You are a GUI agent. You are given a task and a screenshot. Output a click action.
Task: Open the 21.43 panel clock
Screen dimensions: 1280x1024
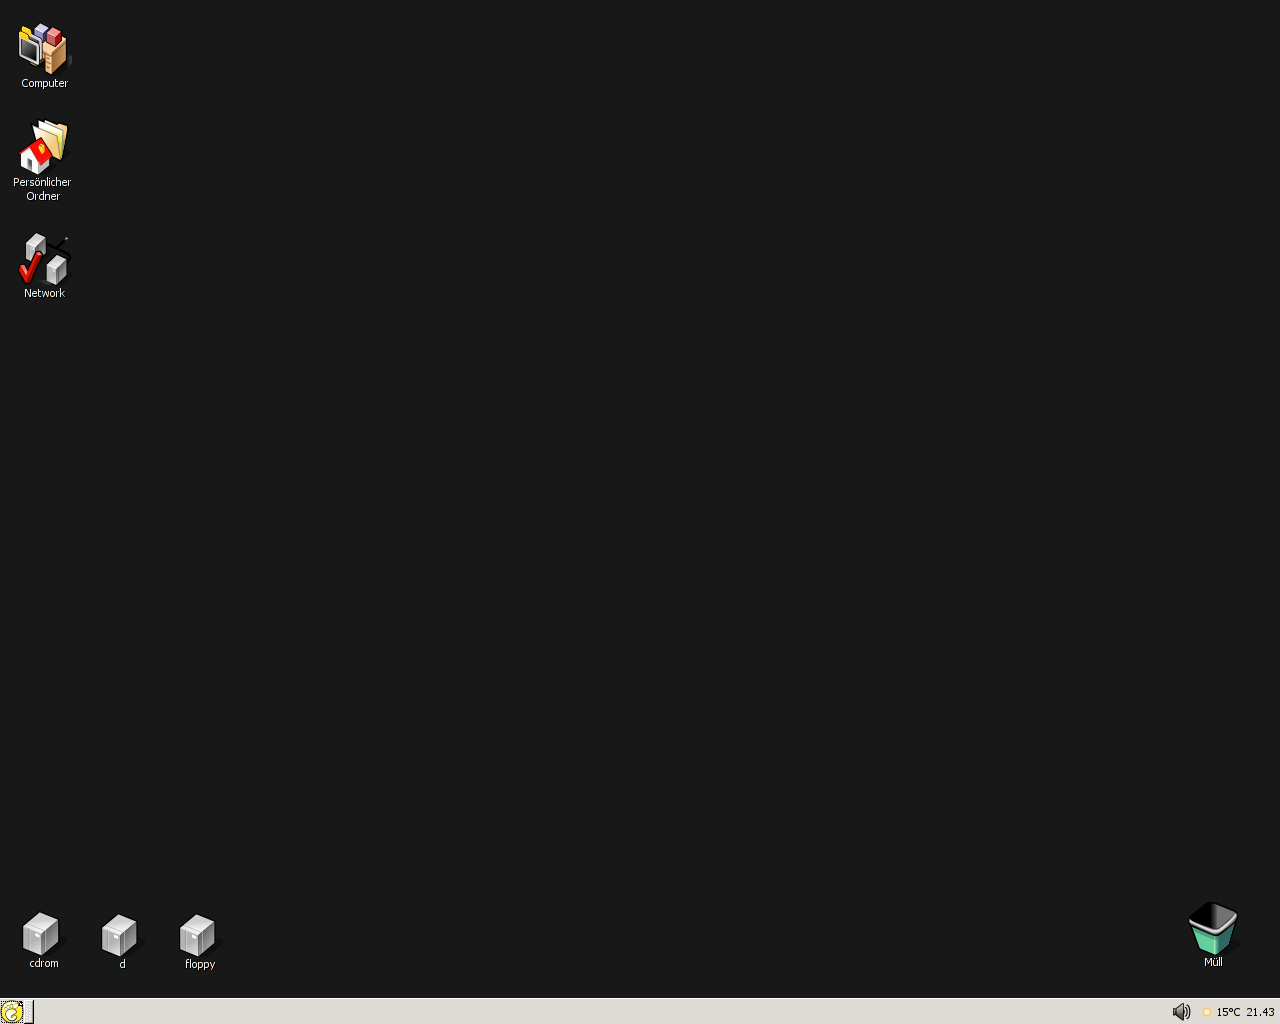[x=1260, y=1012]
